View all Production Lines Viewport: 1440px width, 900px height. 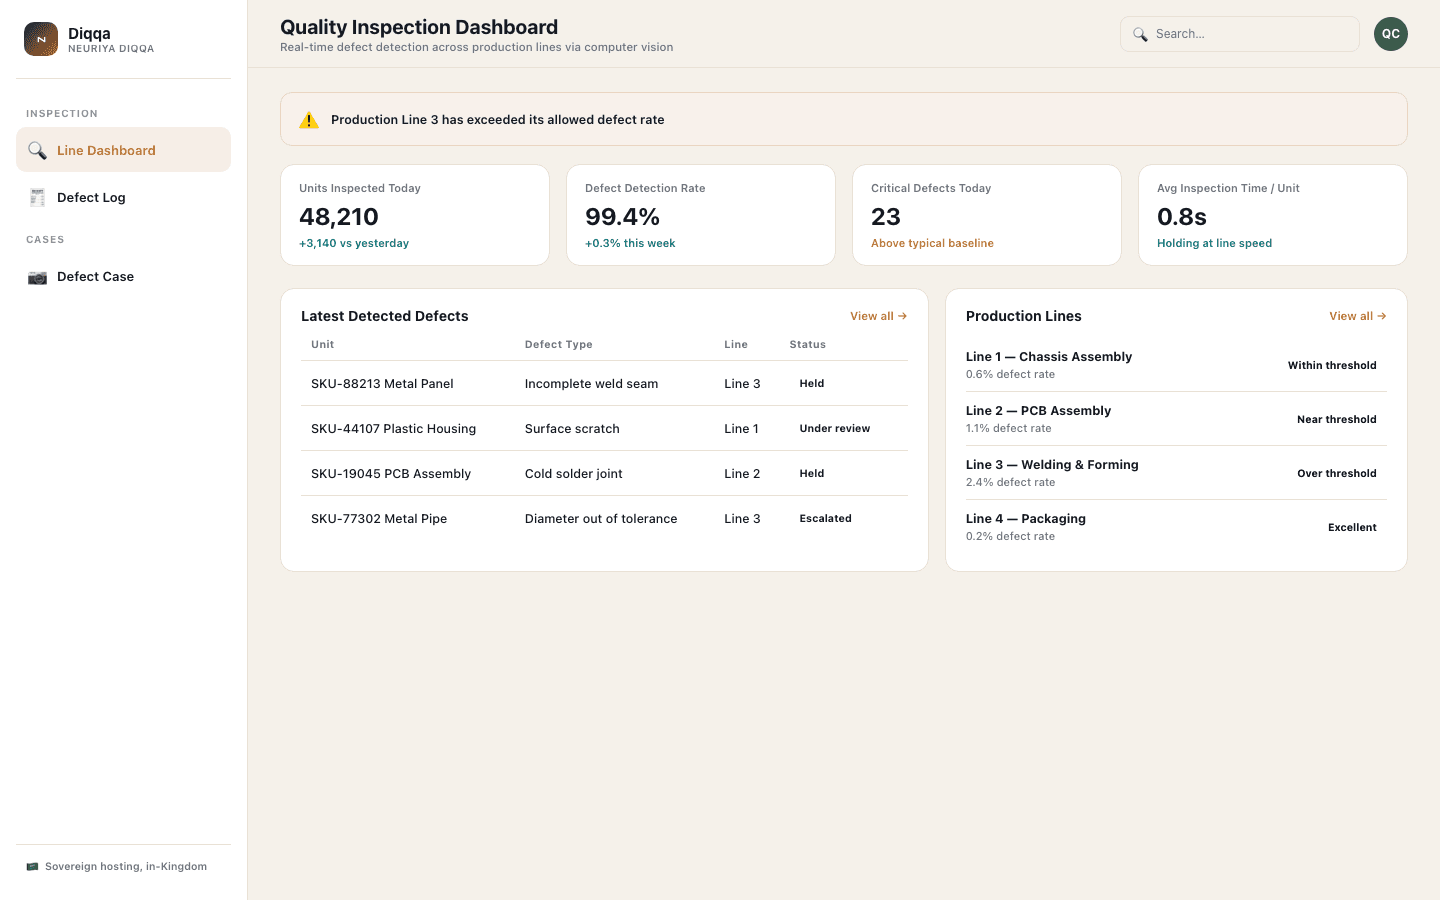tap(1357, 316)
